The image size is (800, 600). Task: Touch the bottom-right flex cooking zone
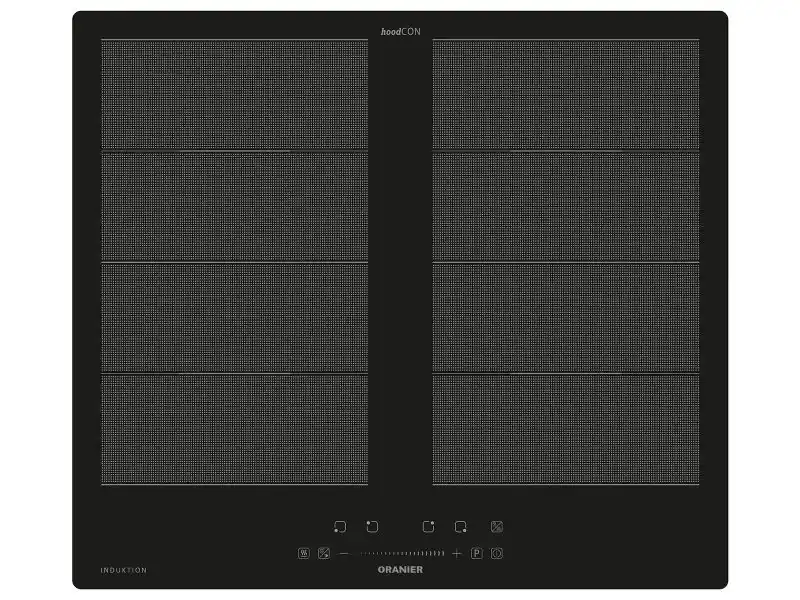[x=566, y=430]
